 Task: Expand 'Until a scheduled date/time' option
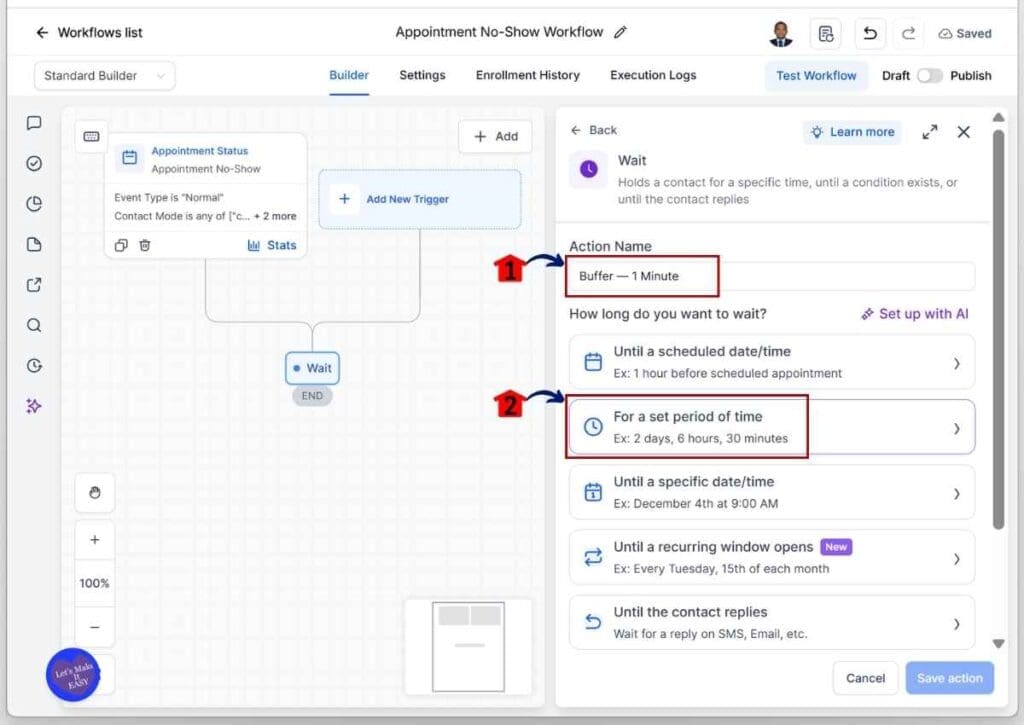point(772,362)
